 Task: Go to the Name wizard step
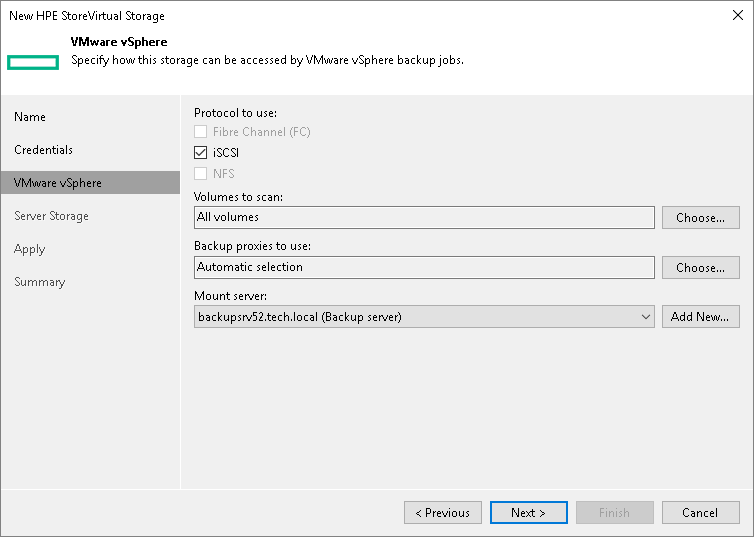point(30,117)
